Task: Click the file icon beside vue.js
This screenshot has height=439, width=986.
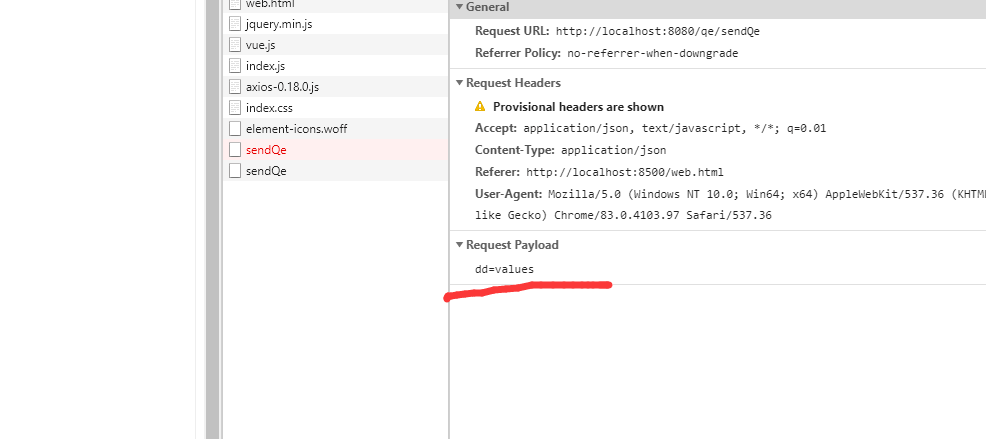Action: 235,44
